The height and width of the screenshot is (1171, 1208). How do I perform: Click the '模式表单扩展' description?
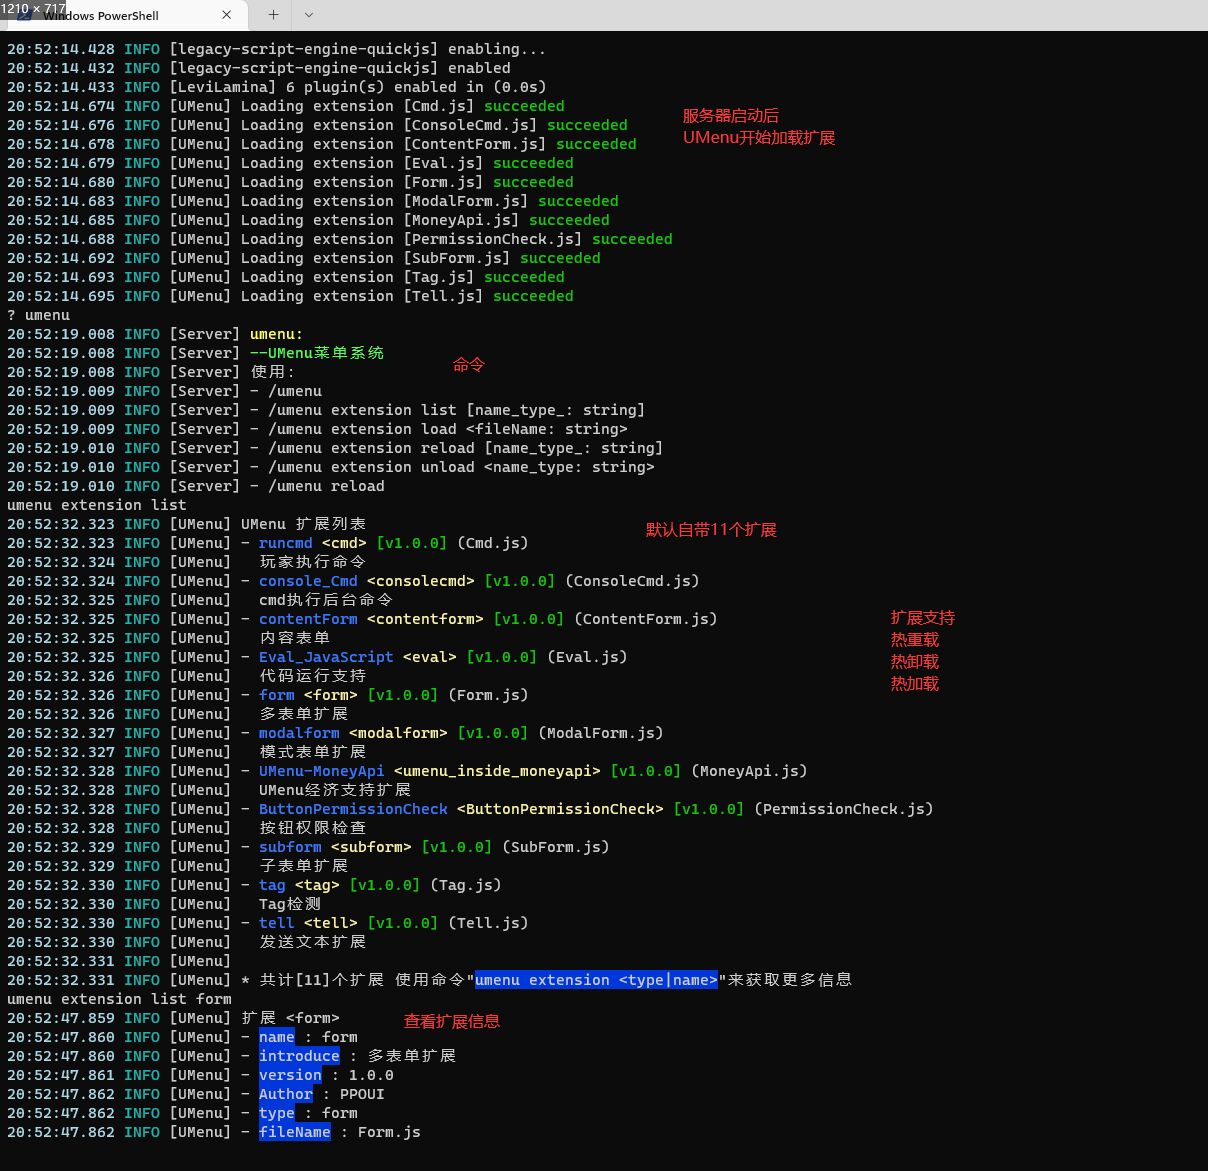click(x=312, y=752)
